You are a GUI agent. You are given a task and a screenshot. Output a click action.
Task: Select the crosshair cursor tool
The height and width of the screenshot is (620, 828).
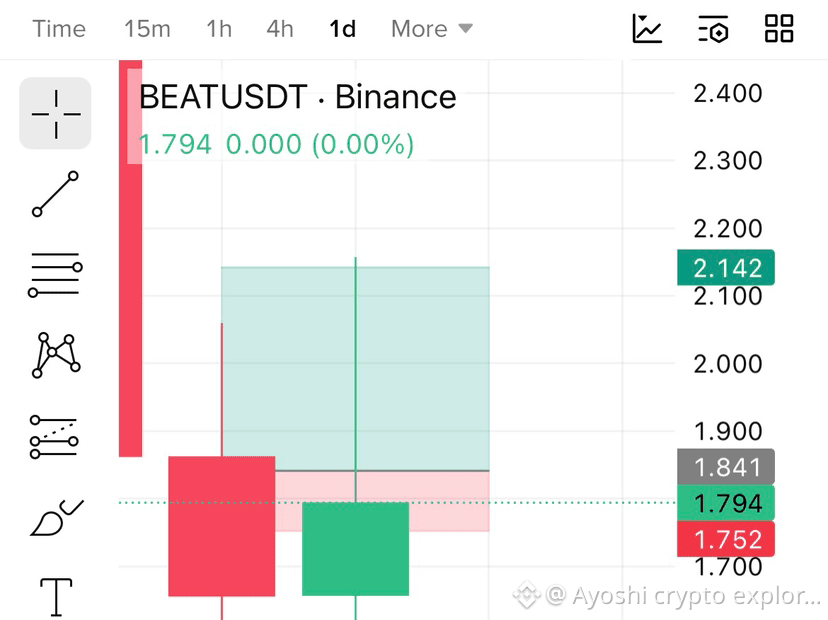pyautogui.click(x=55, y=114)
